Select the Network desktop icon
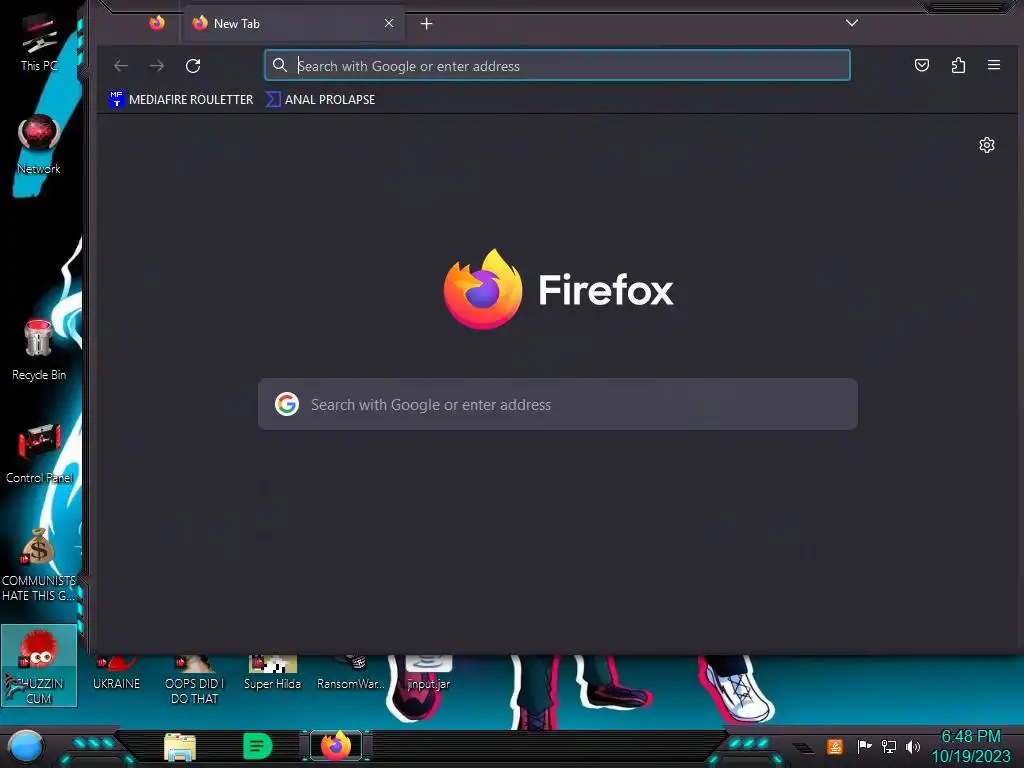The image size is (1024, 768). click(x=39, y=145)
